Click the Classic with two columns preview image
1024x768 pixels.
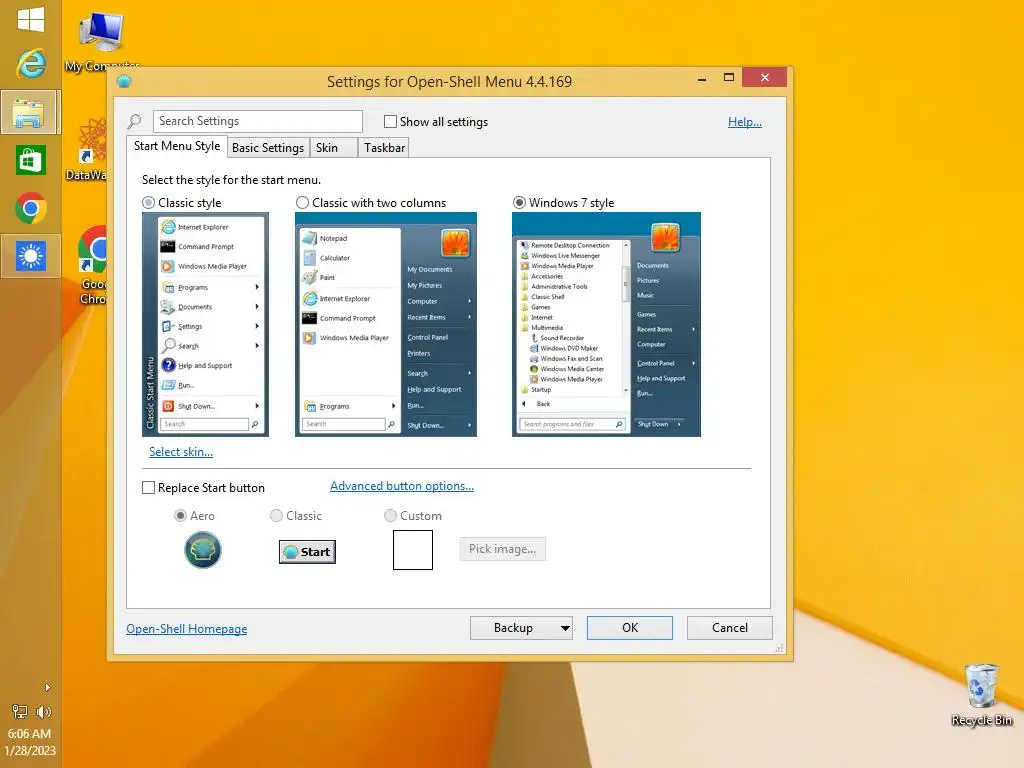(x=386, y=324)
